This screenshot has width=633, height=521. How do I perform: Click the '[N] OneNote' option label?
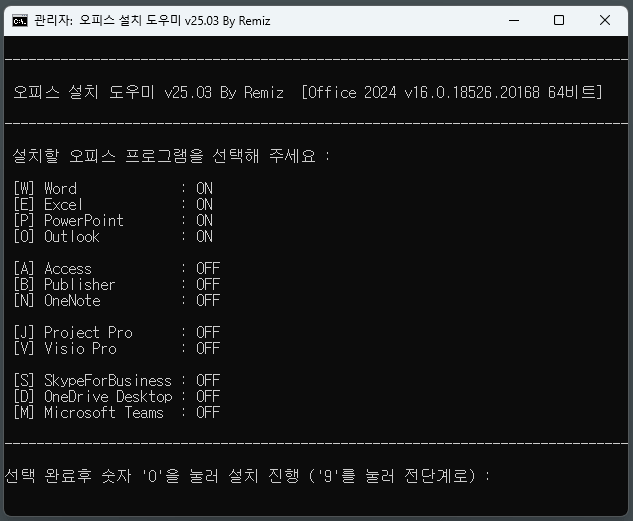tap(57, 301)
